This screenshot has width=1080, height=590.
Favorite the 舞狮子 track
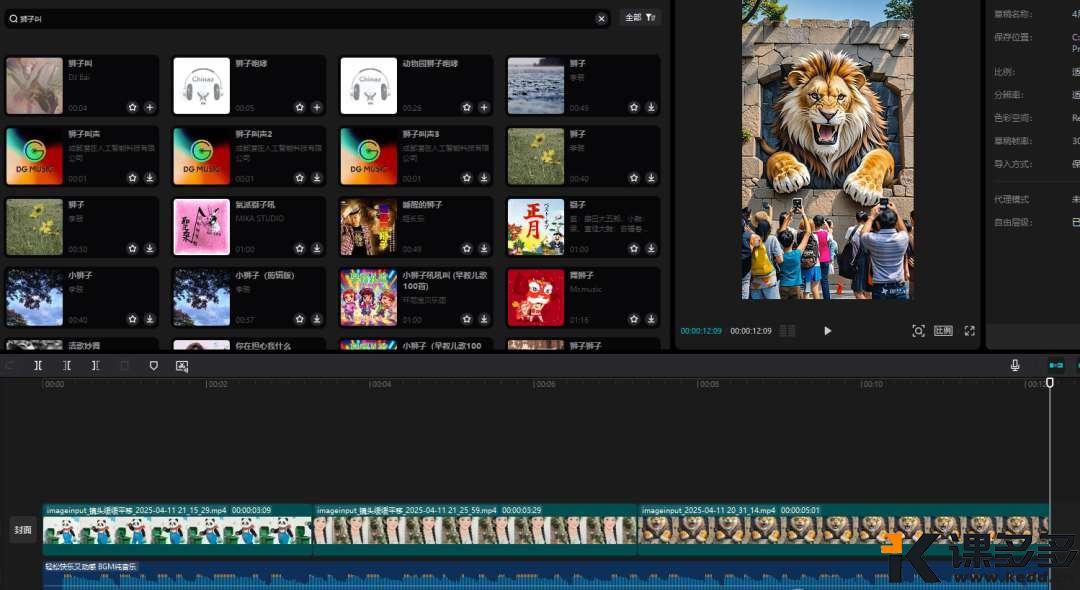[634, 319]
